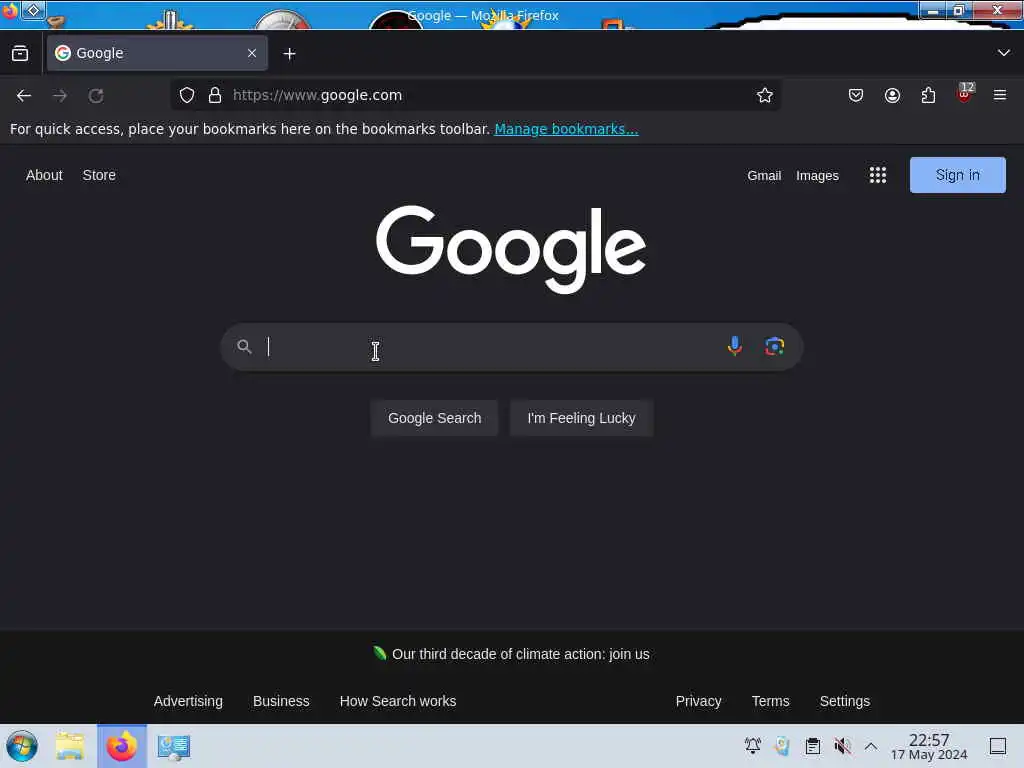1024x768 pixels.
Task: Show site security padlock info
Action: (x=215, y=95)
